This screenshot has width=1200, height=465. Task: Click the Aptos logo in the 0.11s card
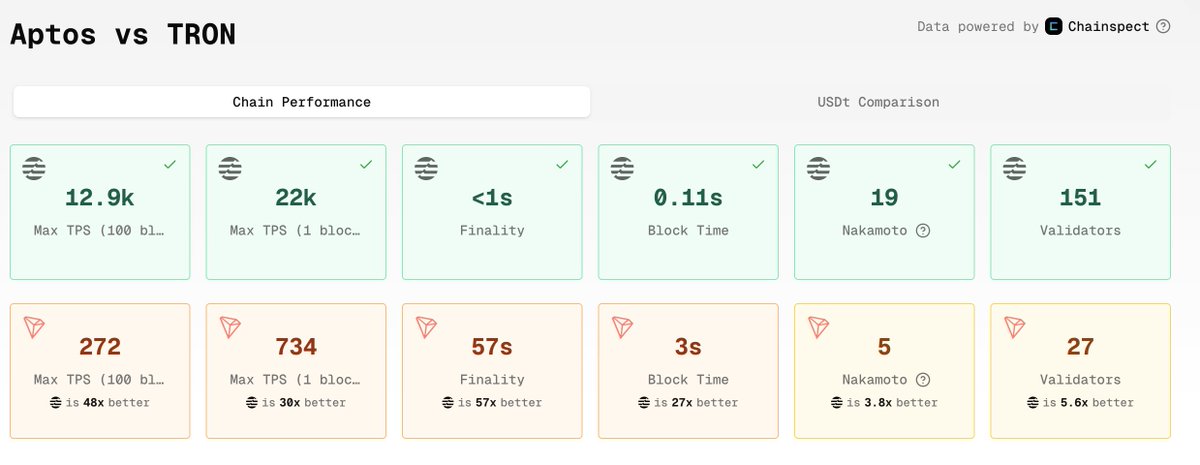coord(623,168)
